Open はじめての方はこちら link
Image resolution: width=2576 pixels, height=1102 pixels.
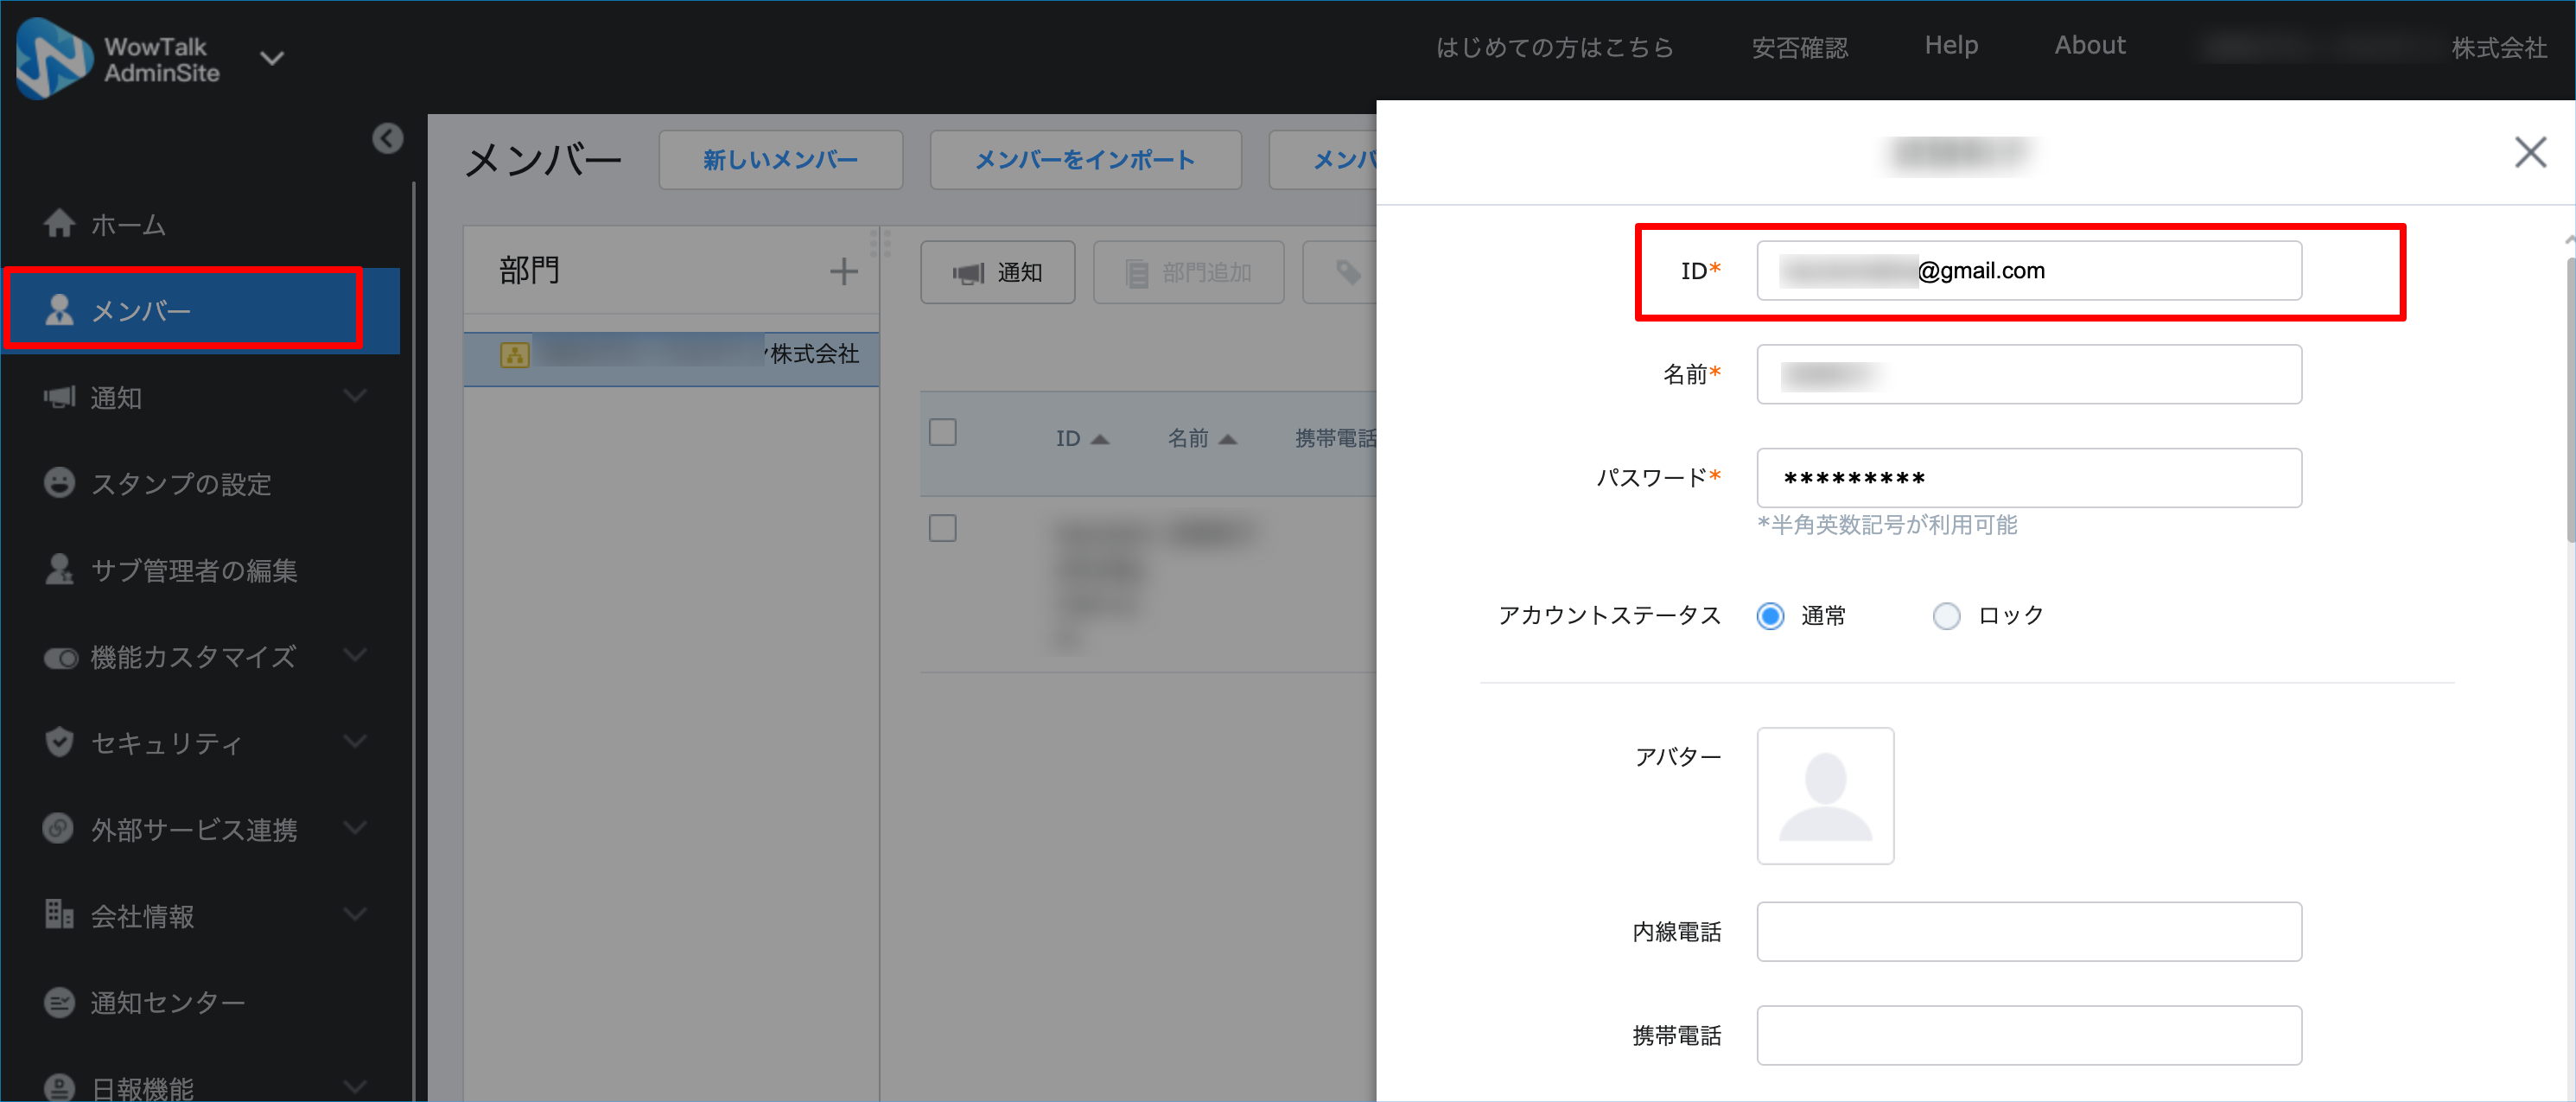tap(1554, 47)
